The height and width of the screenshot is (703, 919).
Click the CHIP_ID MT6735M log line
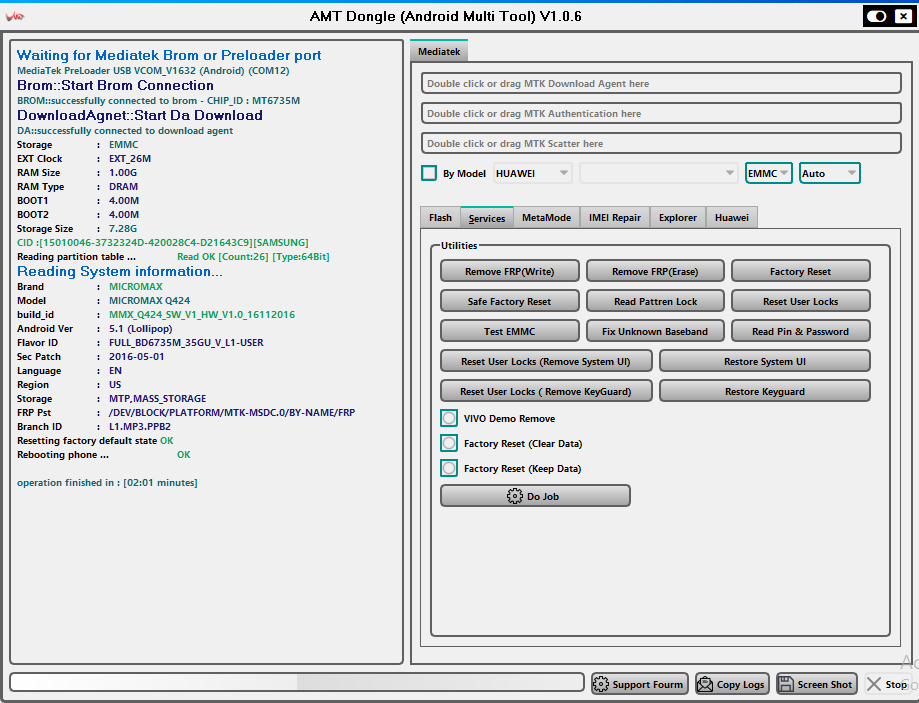click(x=158, y=100)
